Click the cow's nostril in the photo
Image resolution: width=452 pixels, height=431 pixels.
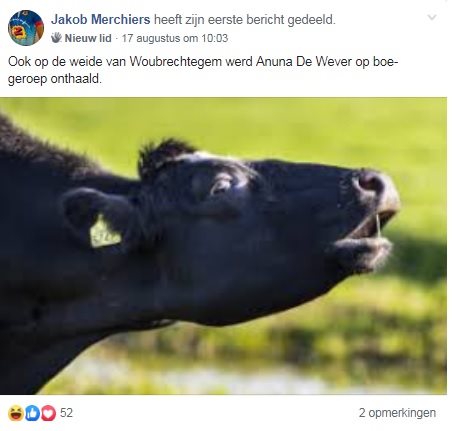[371, 183]
